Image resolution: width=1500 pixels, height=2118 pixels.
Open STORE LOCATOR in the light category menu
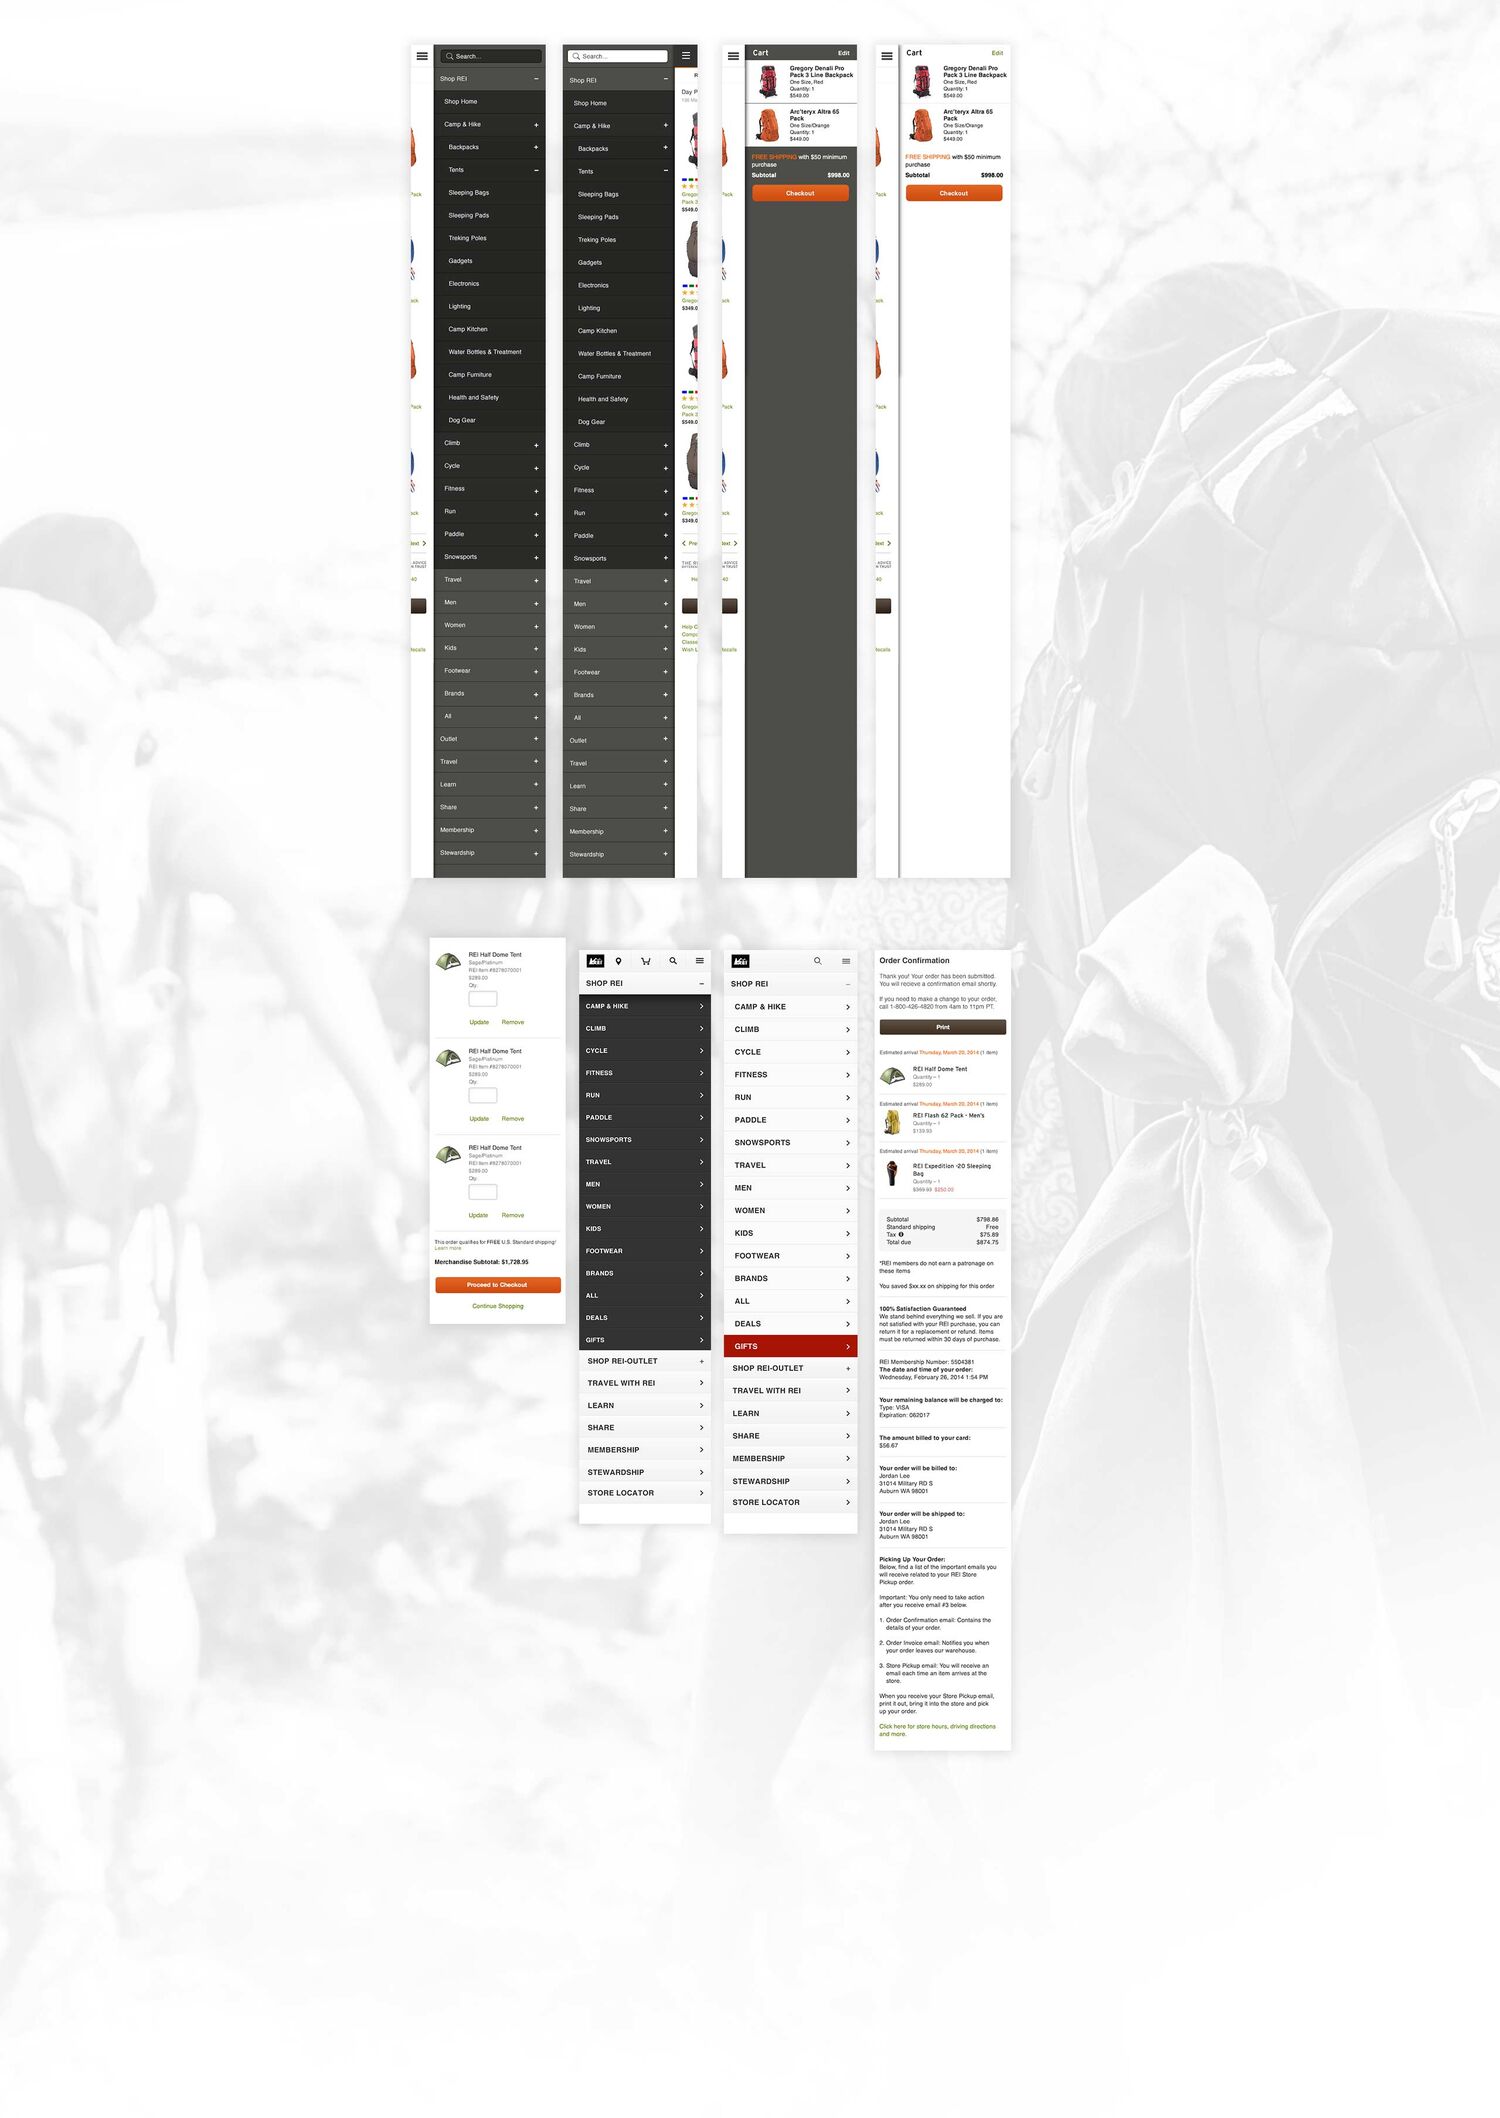(790, 1502)
